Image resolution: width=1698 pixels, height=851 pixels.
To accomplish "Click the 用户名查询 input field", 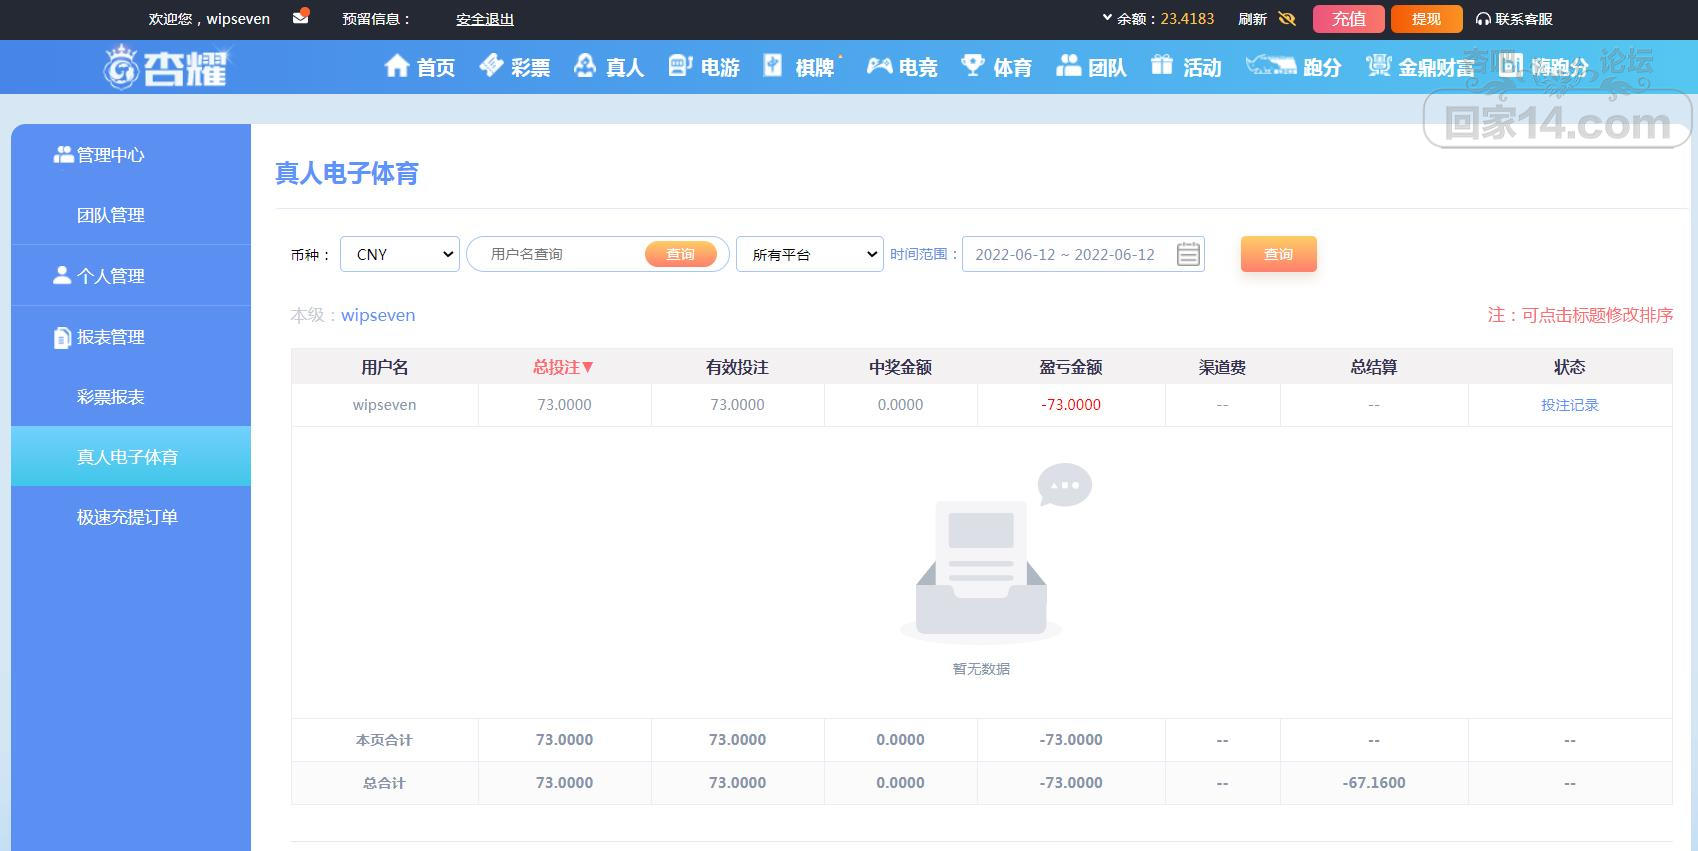I will [560, 254].
